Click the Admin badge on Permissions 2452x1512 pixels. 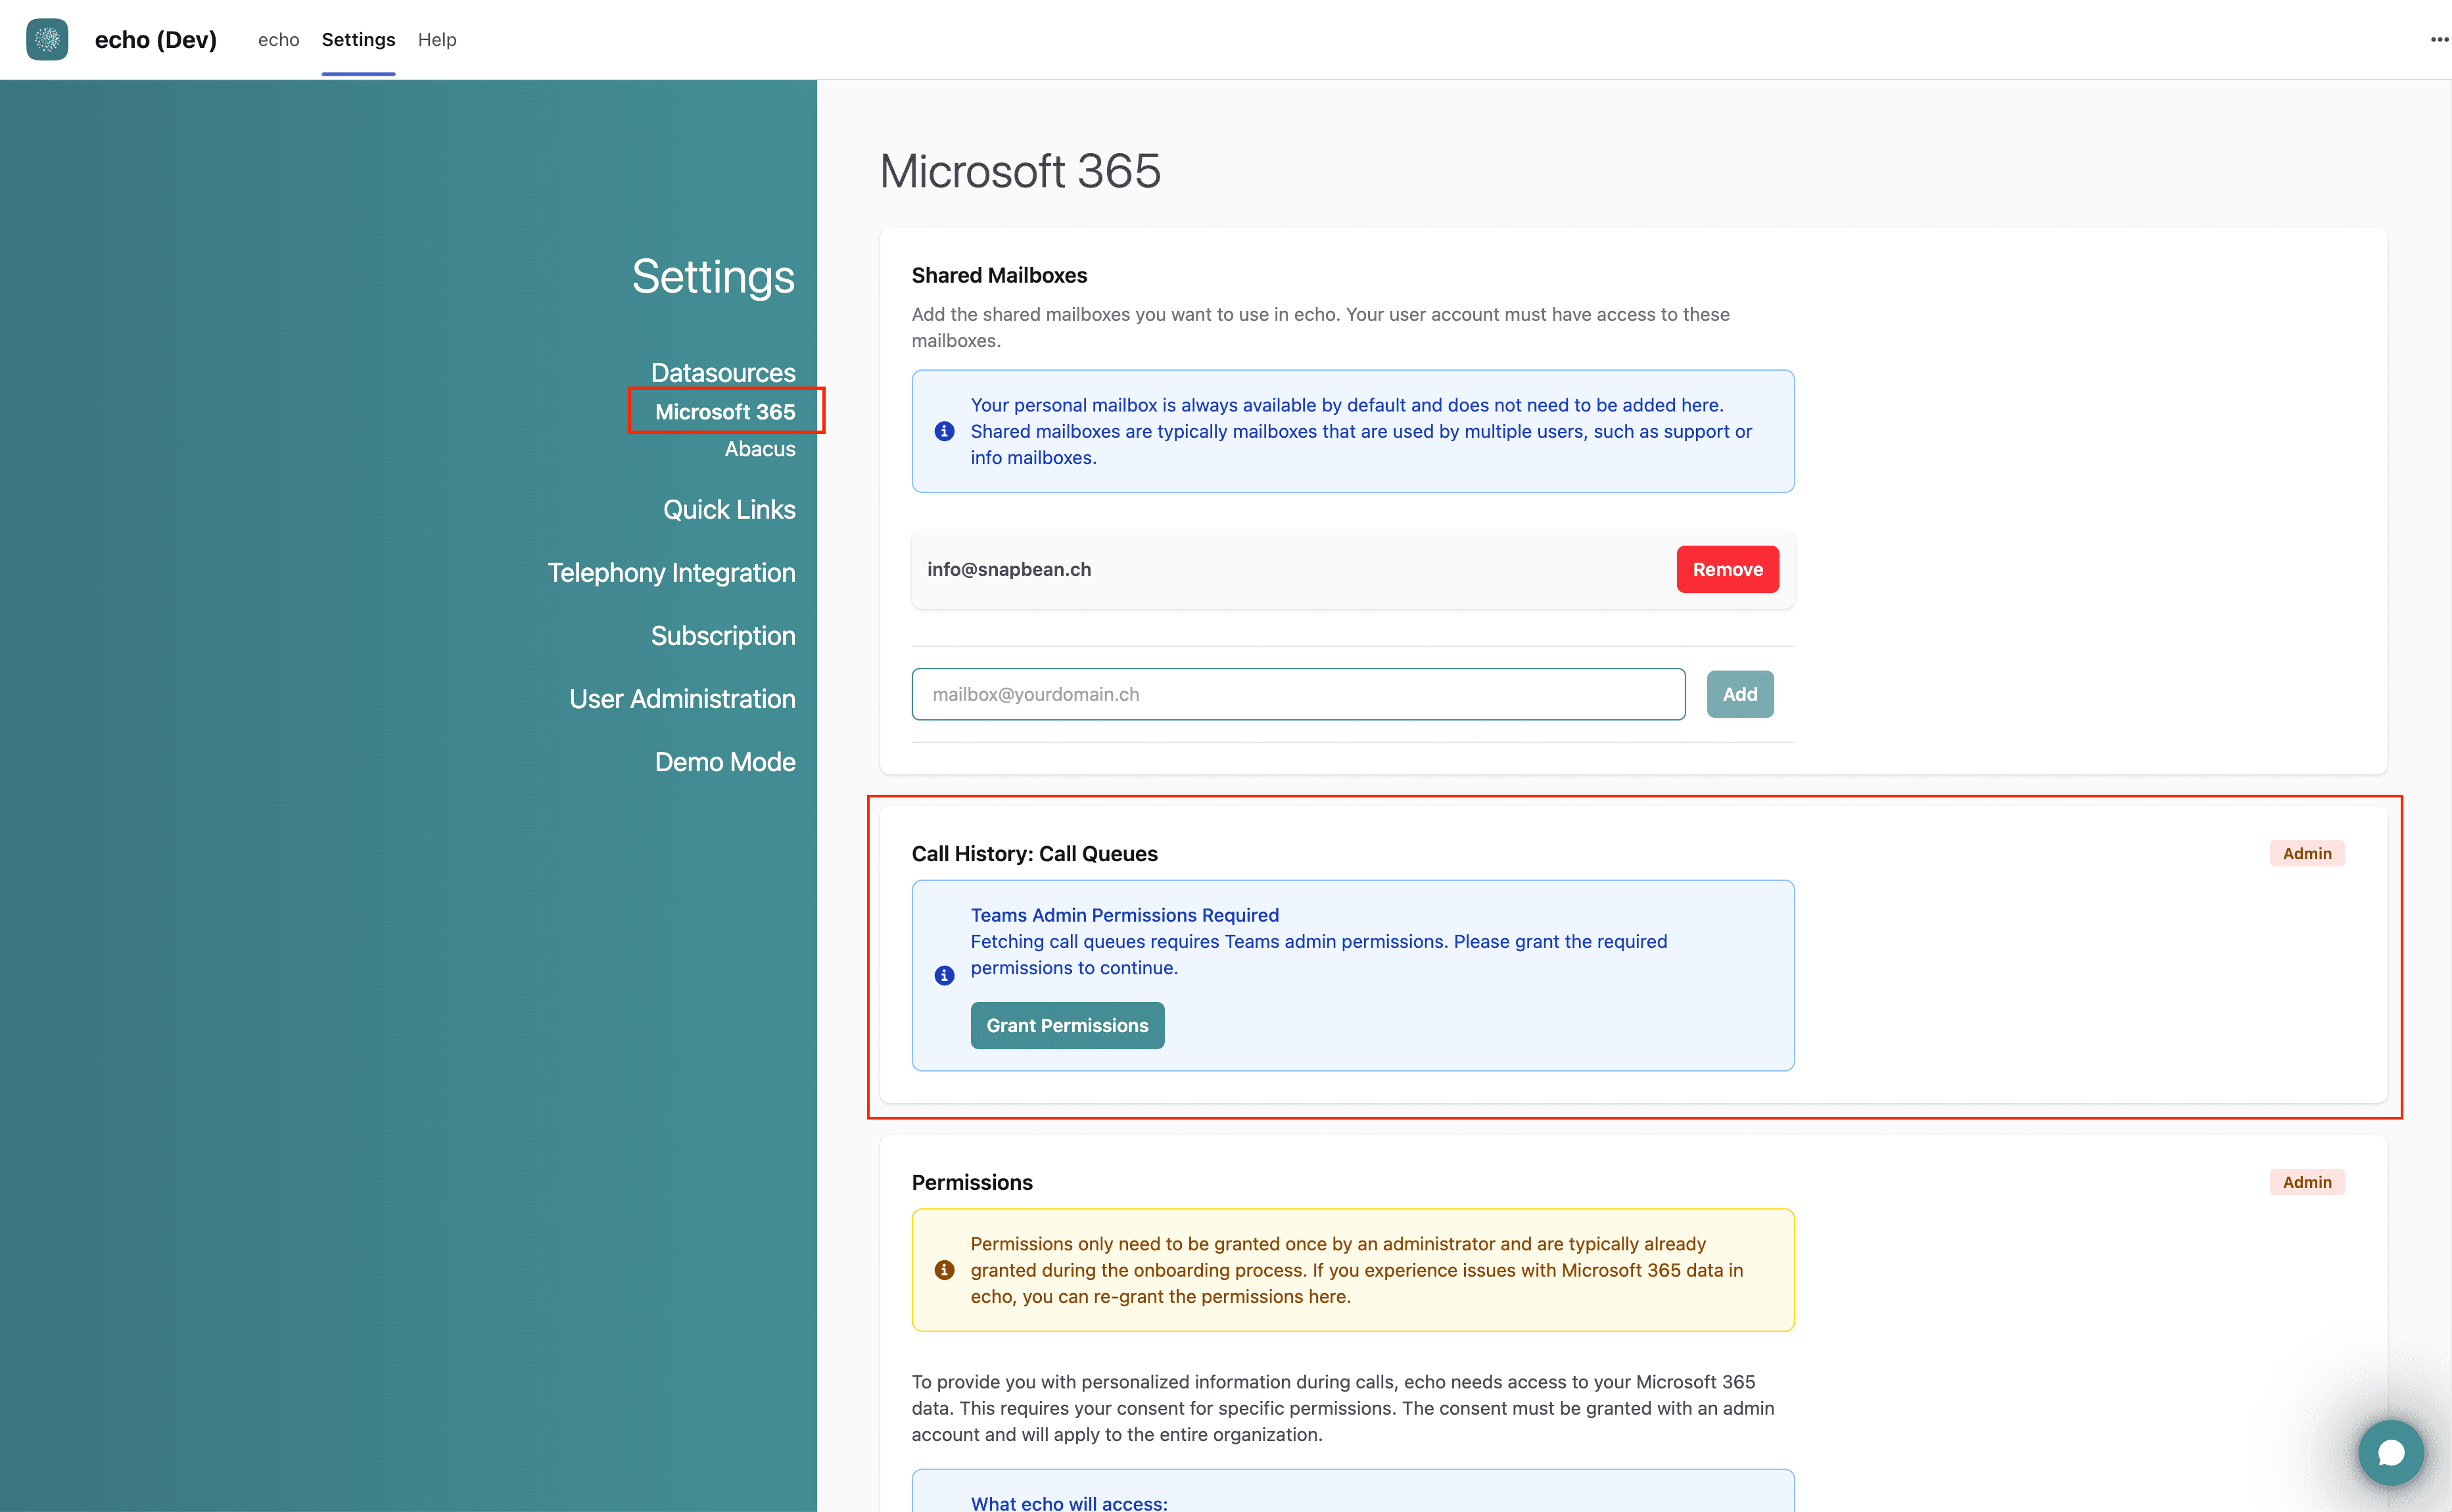pos(2306,1182)
